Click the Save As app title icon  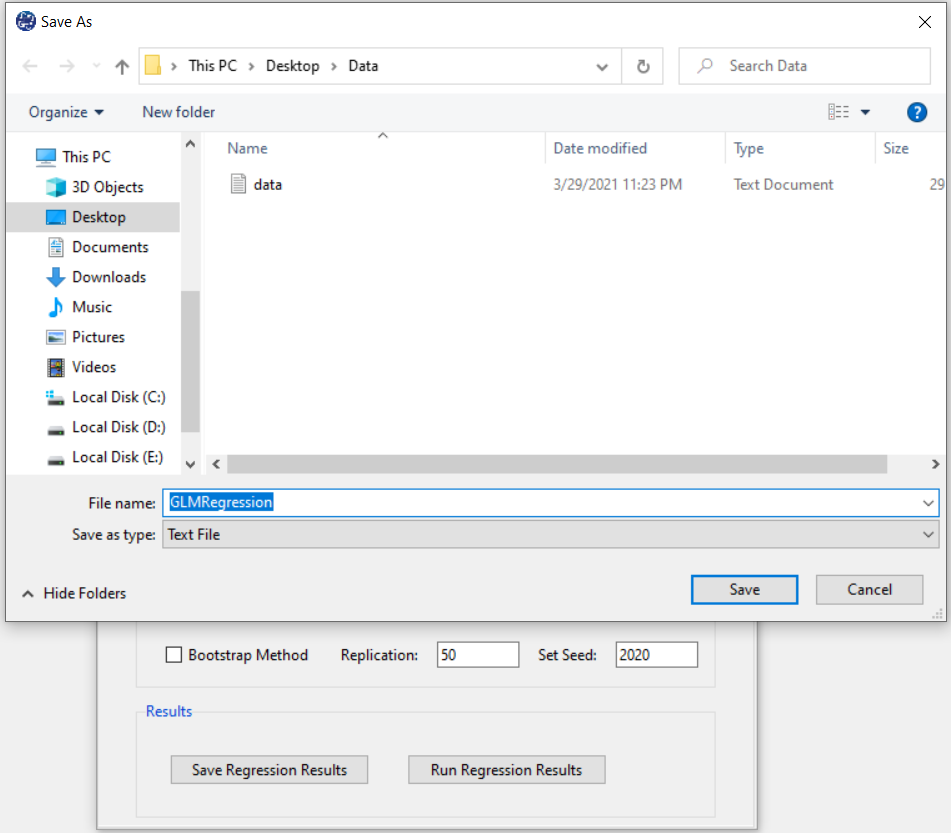pyautogui.click(x=25, y=22)
